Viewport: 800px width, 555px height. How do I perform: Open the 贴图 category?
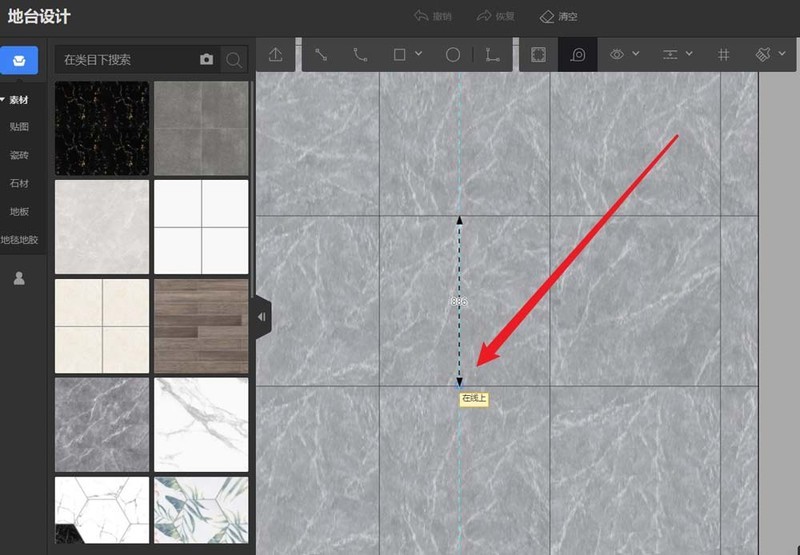(x=19, y=127)
